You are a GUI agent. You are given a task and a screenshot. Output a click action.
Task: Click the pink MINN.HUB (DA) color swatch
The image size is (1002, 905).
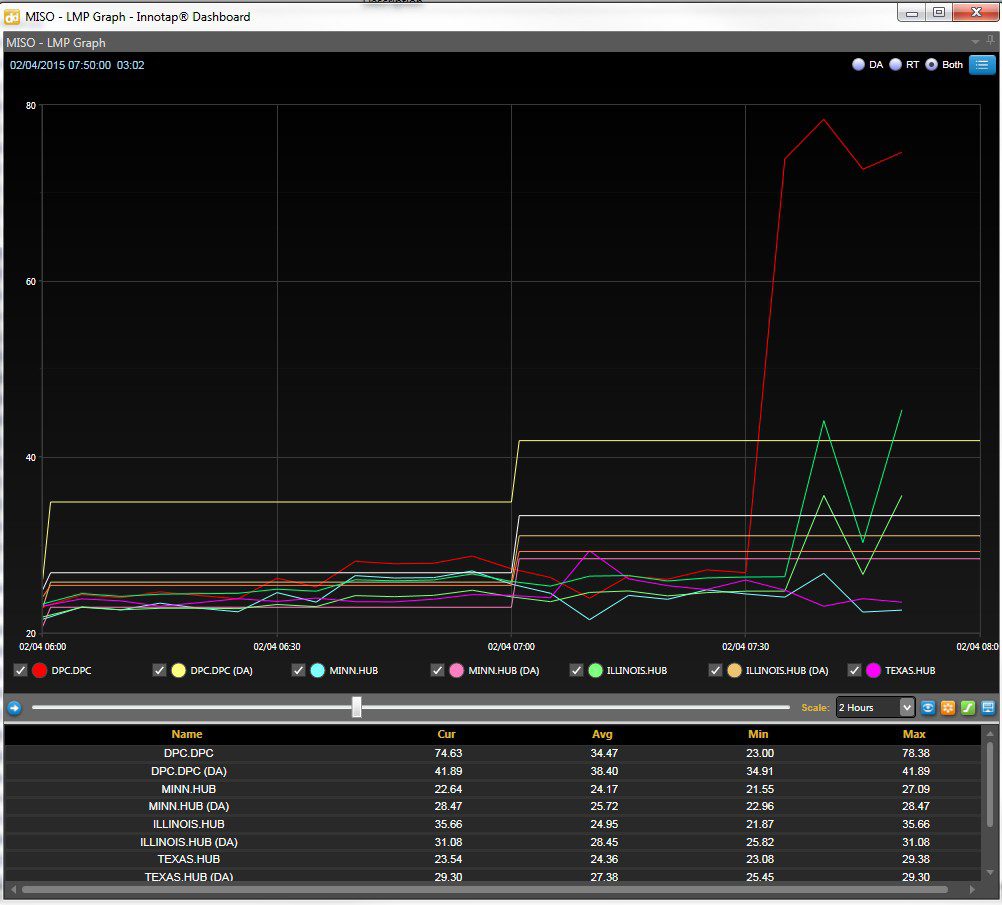(x=456, y=670)
